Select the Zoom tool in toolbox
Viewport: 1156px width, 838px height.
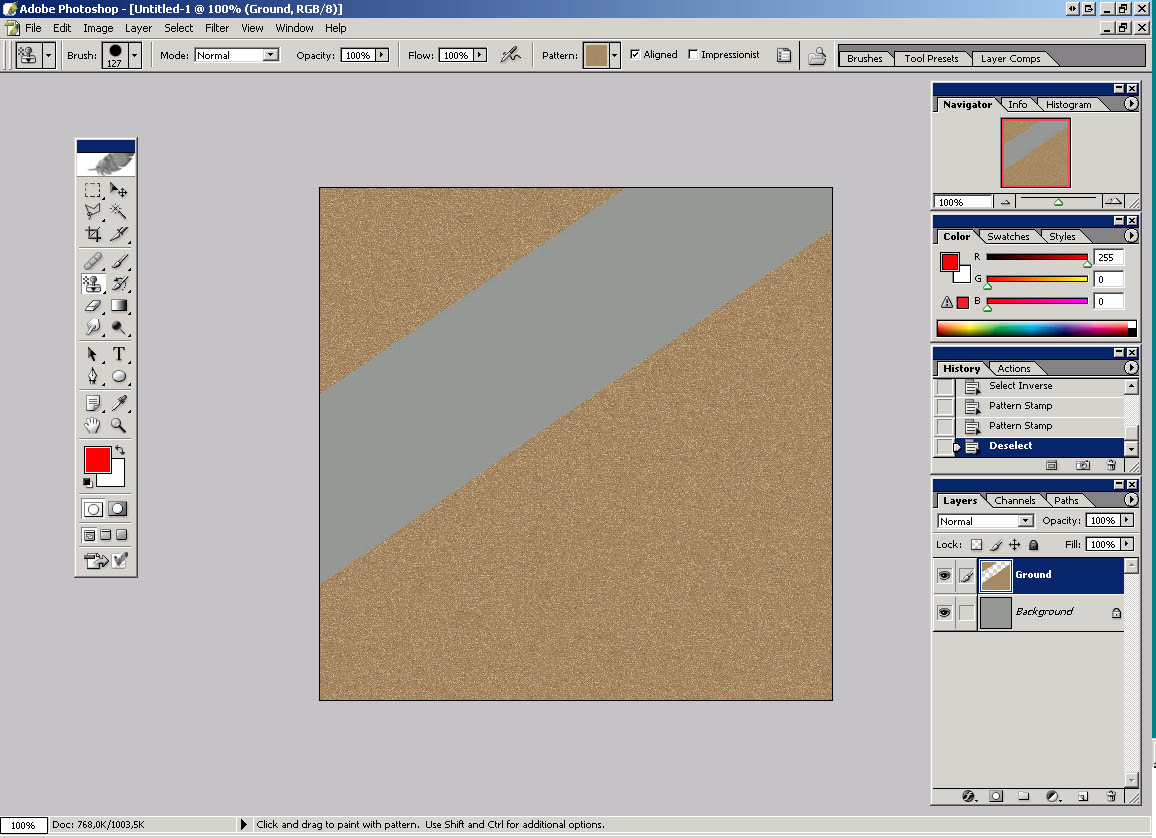(x=119, y=425)
